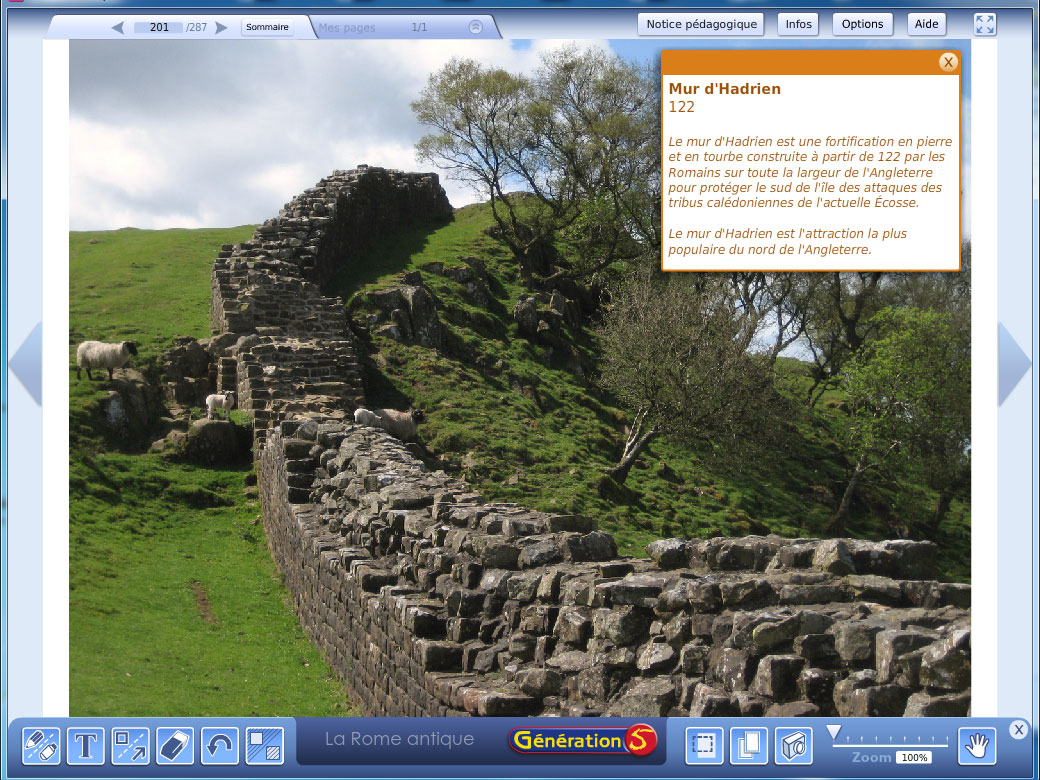Select the Text tool
Screen dimensions: 1040x780
[86, 745]
